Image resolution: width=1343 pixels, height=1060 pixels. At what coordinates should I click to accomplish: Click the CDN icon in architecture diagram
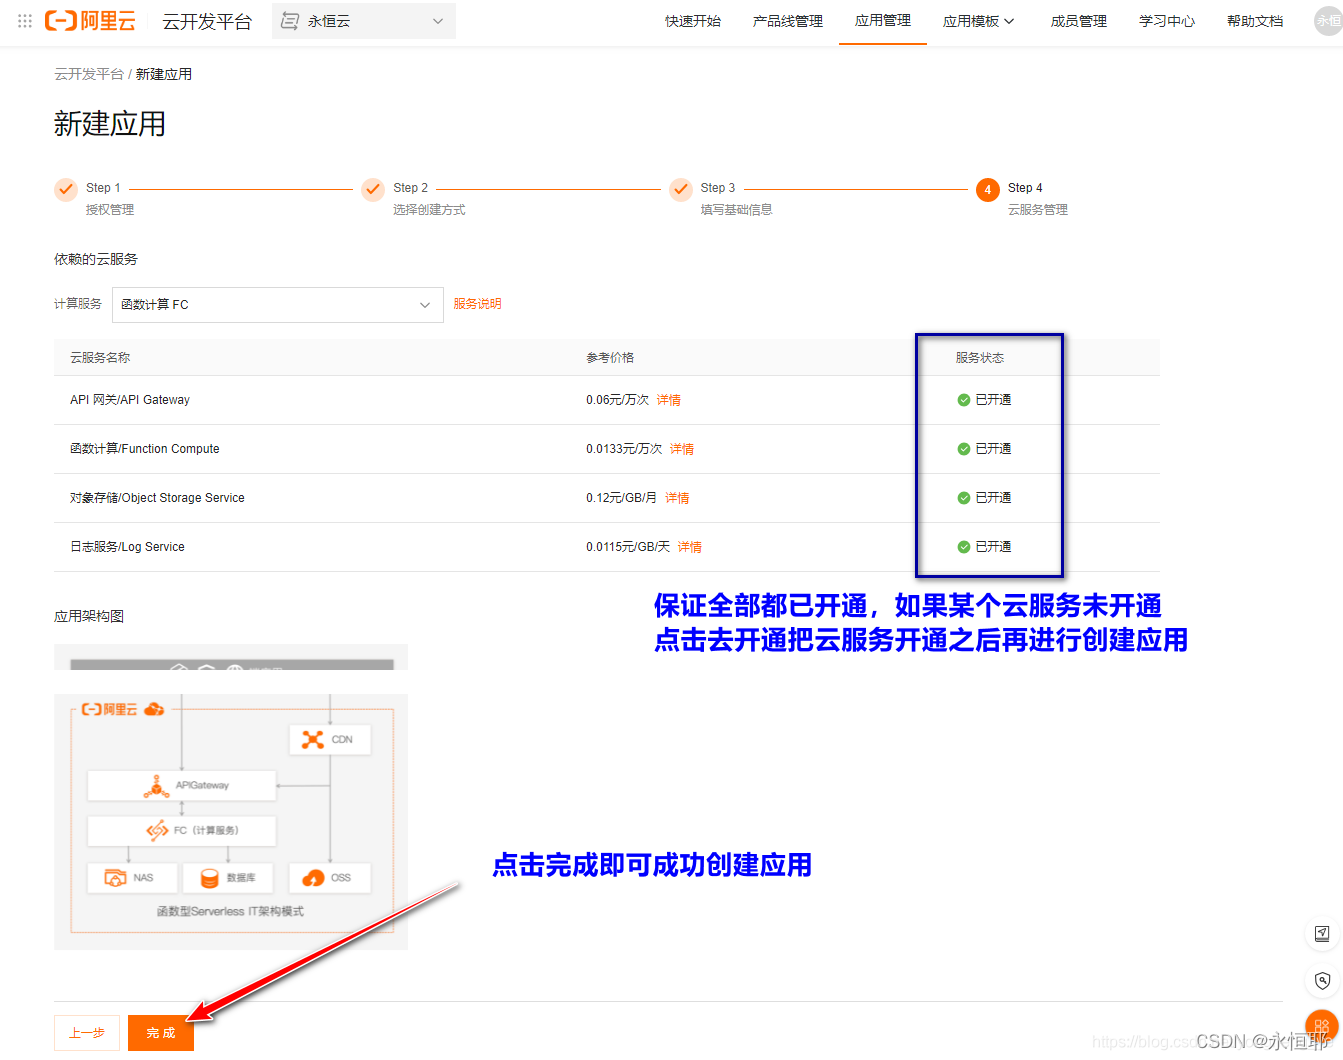tap(313, 740)
